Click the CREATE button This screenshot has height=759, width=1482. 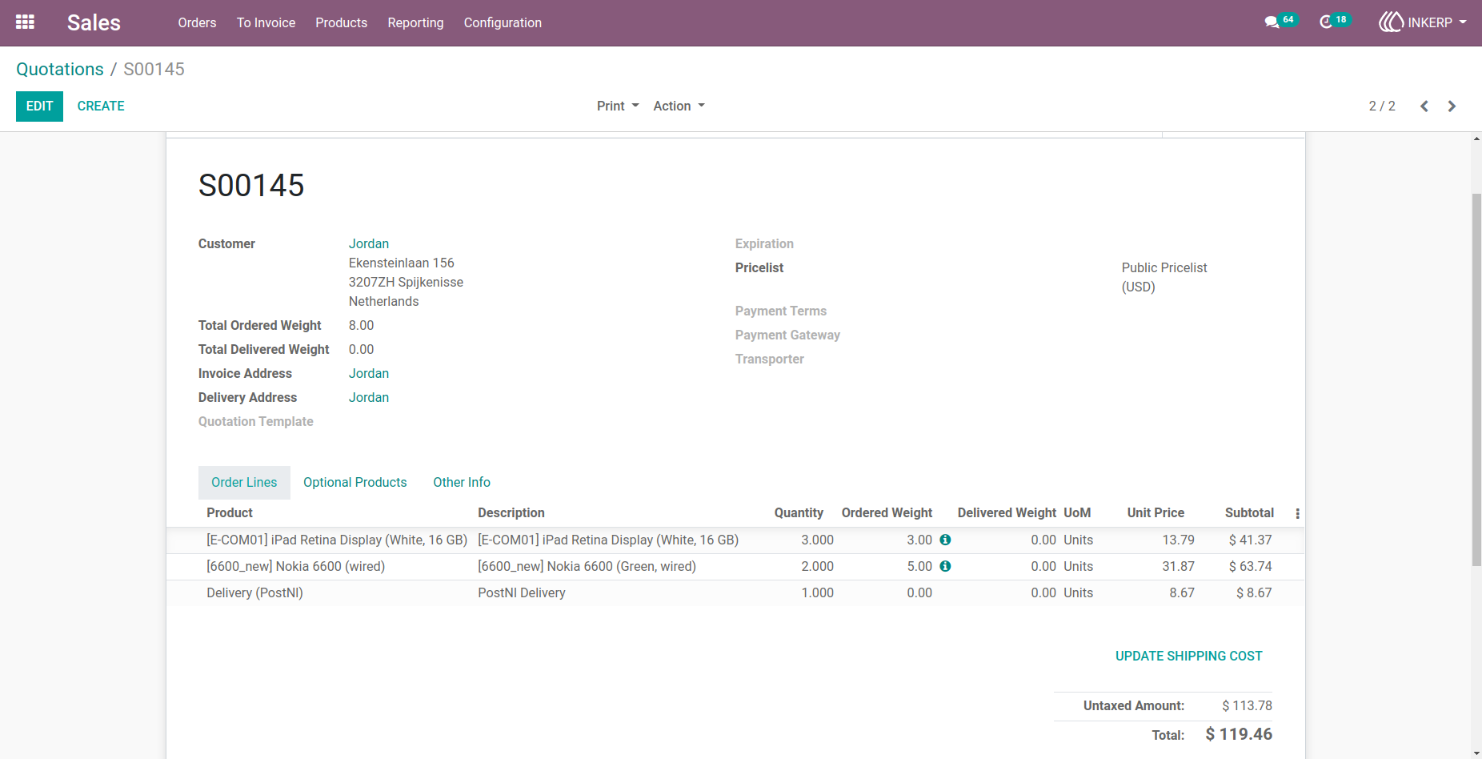101,106
